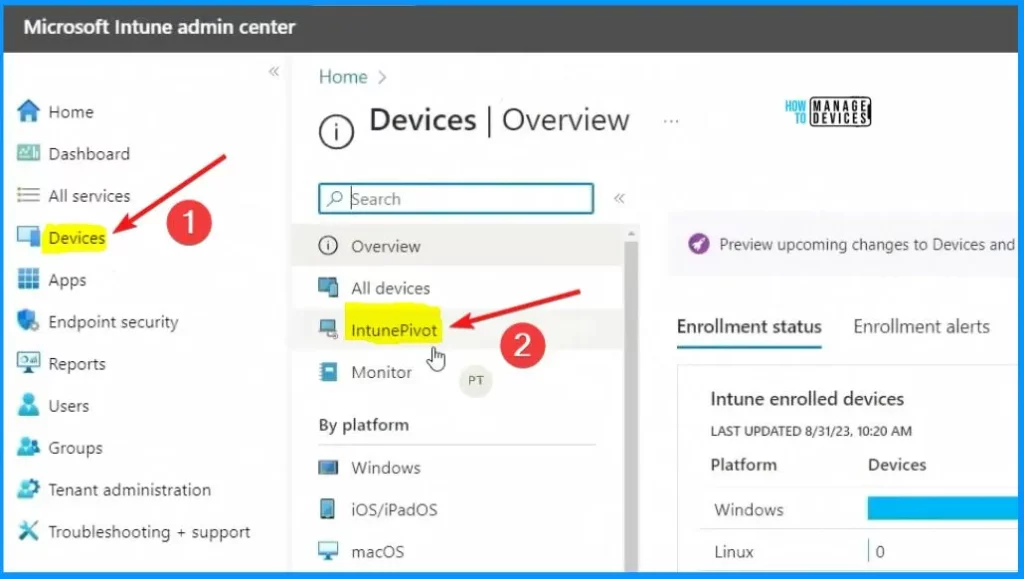
Task: Click into the Search input field
Action: tap(456, 198)
